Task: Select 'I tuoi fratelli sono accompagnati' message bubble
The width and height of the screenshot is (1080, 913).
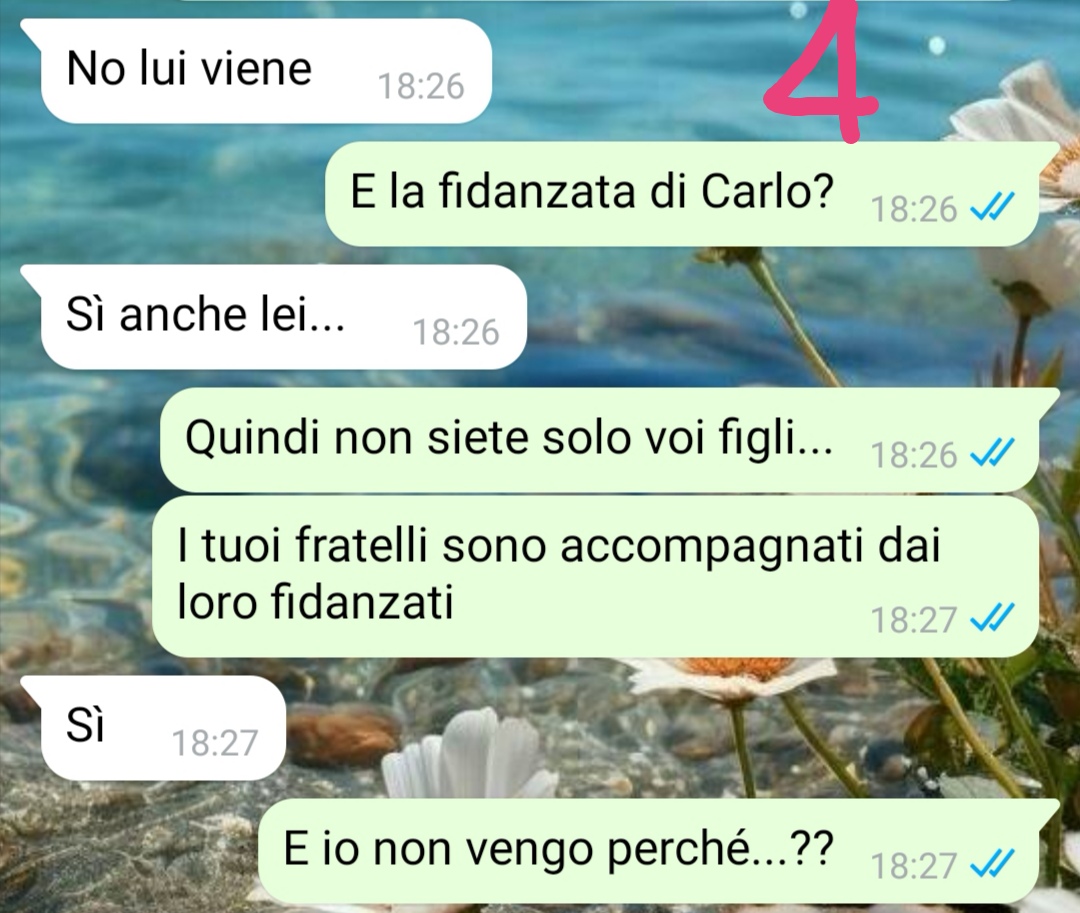Action: click(x=595, y=577)
